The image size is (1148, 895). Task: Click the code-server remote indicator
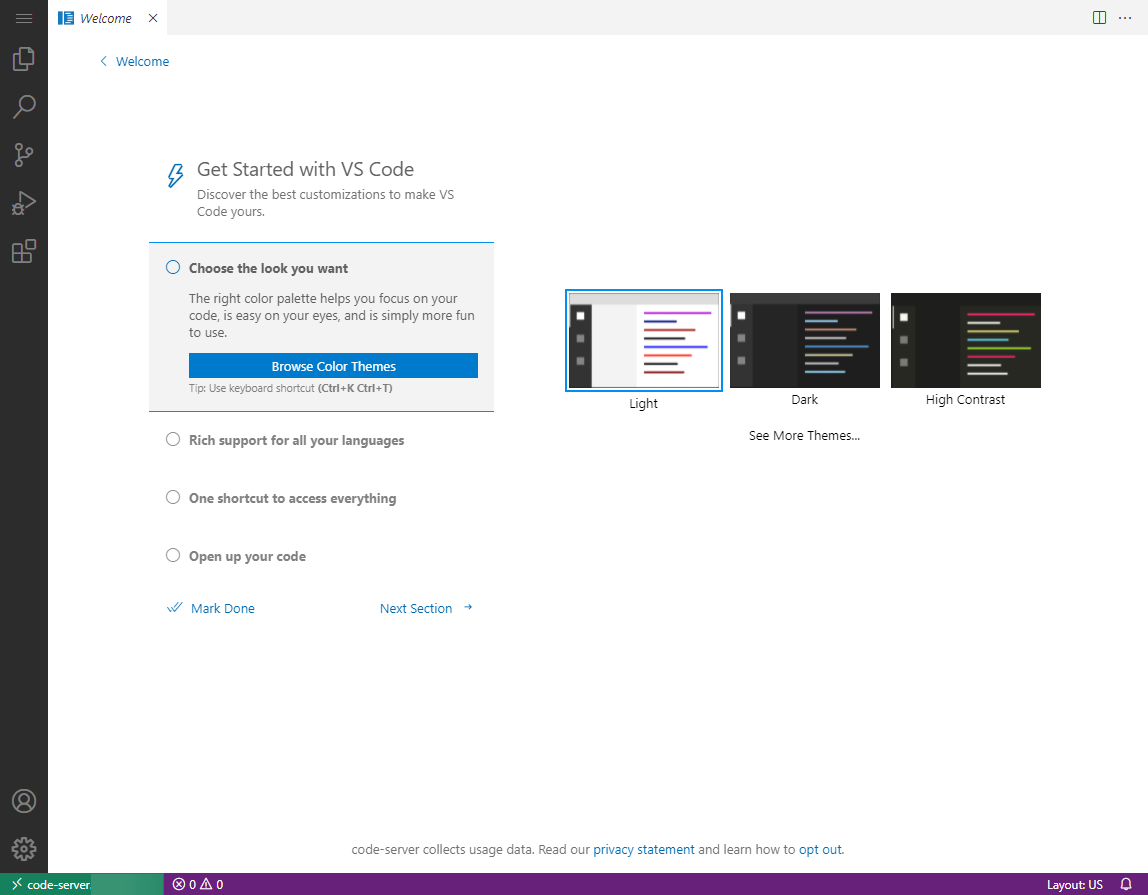[x=48, y=884]
